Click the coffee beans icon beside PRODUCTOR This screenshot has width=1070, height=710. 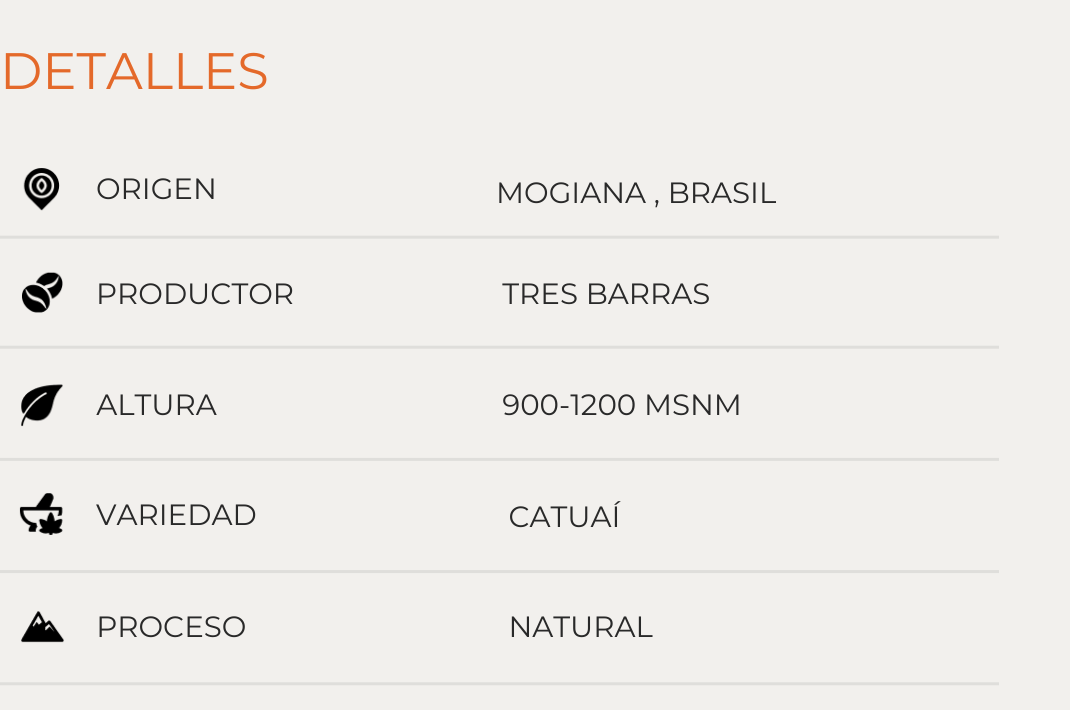(42, 293)
